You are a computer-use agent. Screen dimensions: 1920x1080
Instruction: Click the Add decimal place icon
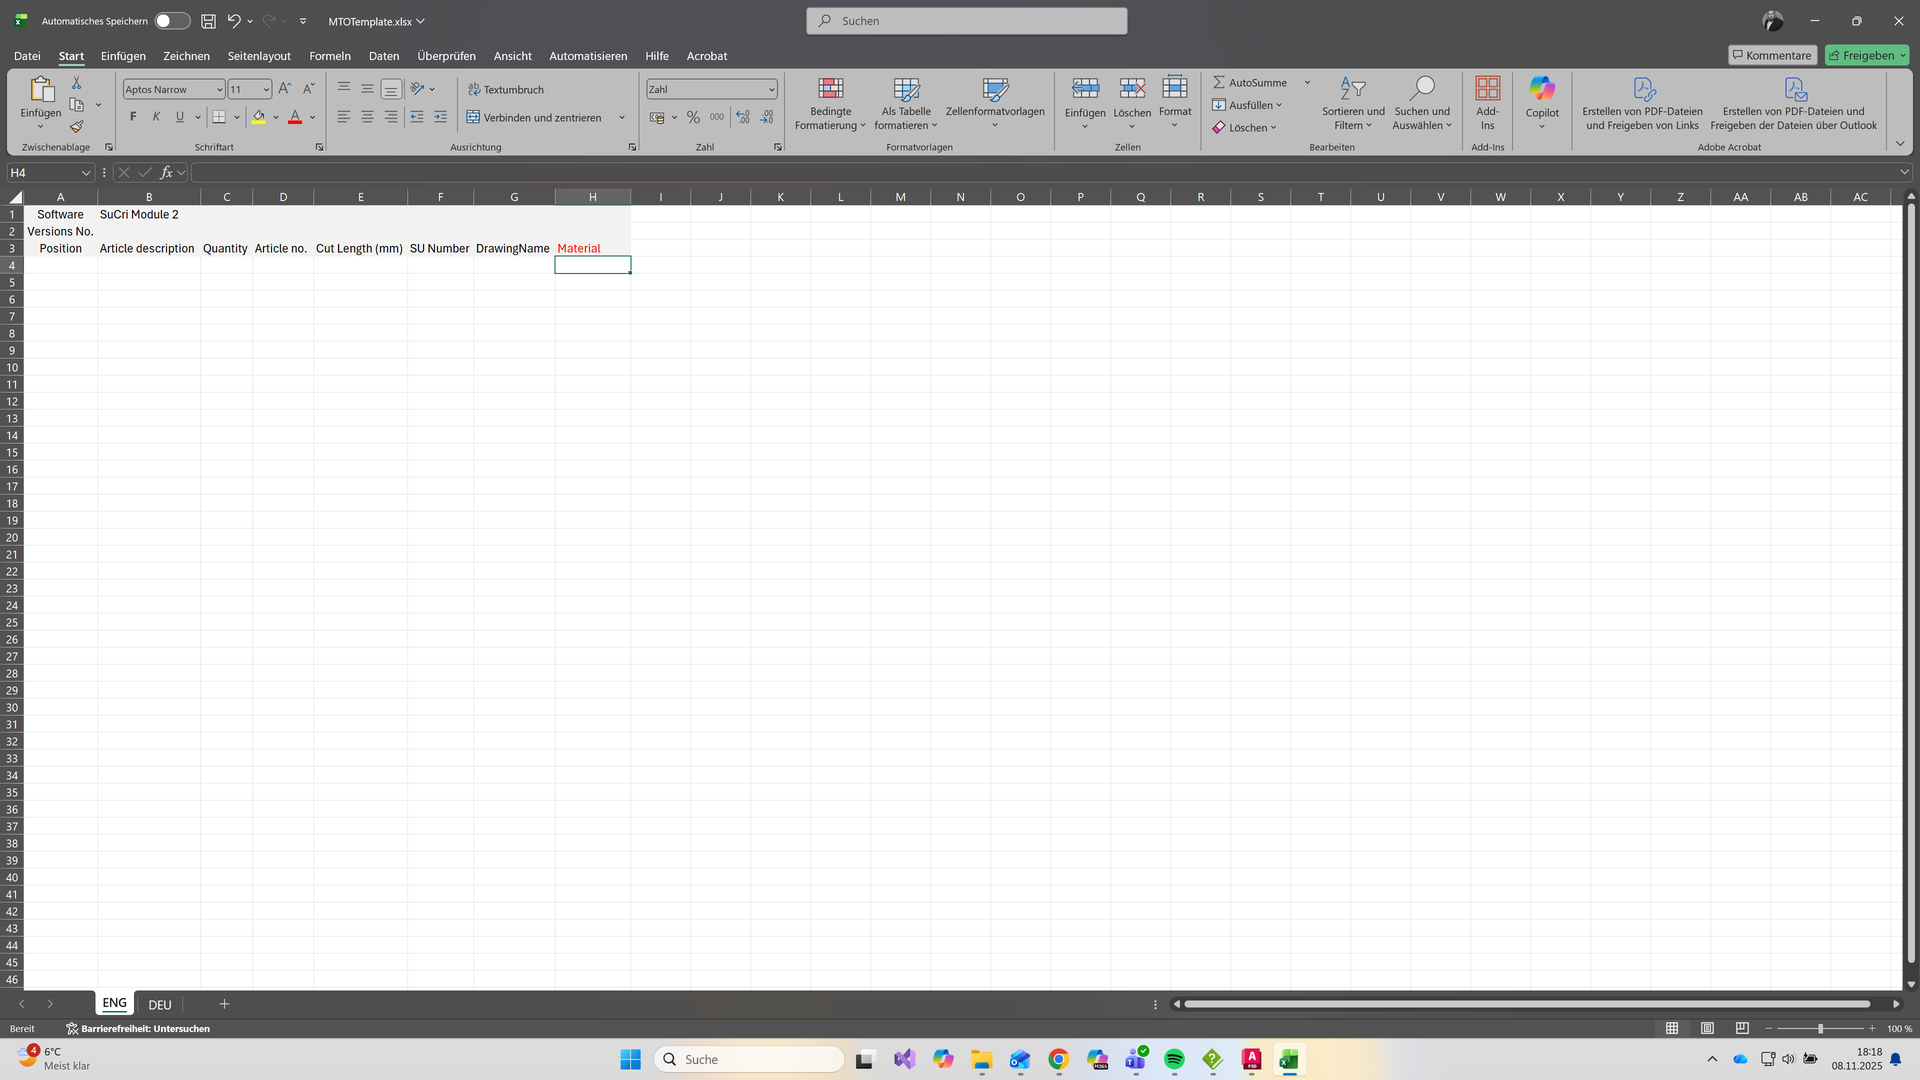[x=743, y=117]
